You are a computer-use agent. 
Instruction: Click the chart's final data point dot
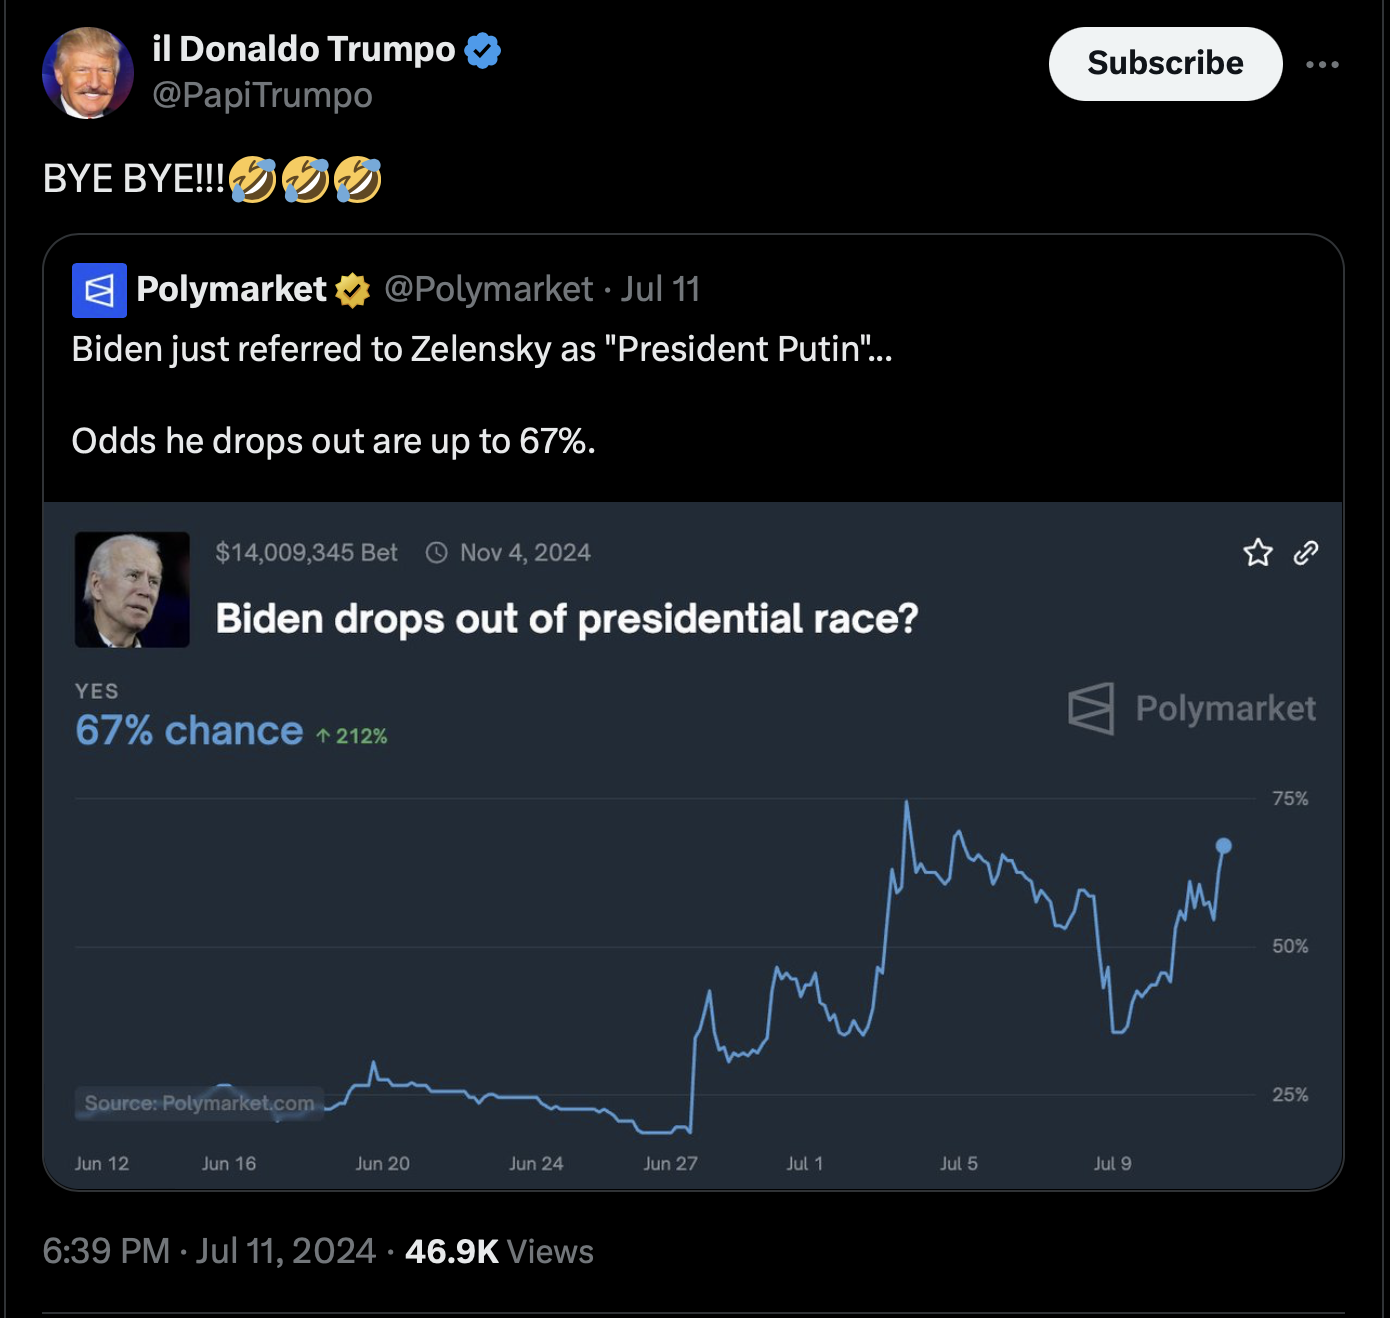[x=1223, y=846]
